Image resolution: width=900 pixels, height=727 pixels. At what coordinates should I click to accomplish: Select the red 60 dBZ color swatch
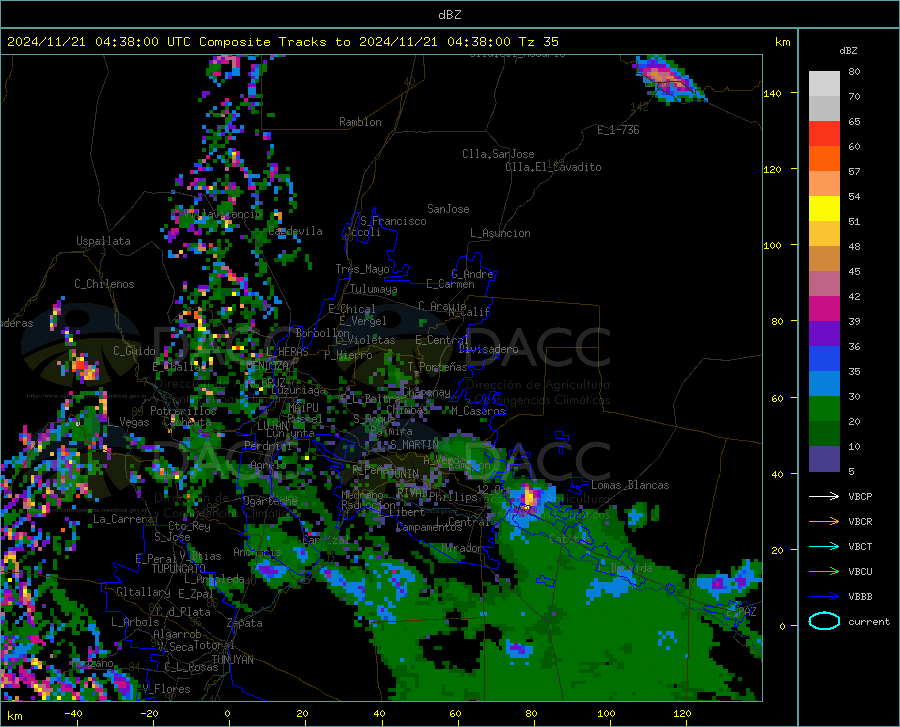click(824, 134)
